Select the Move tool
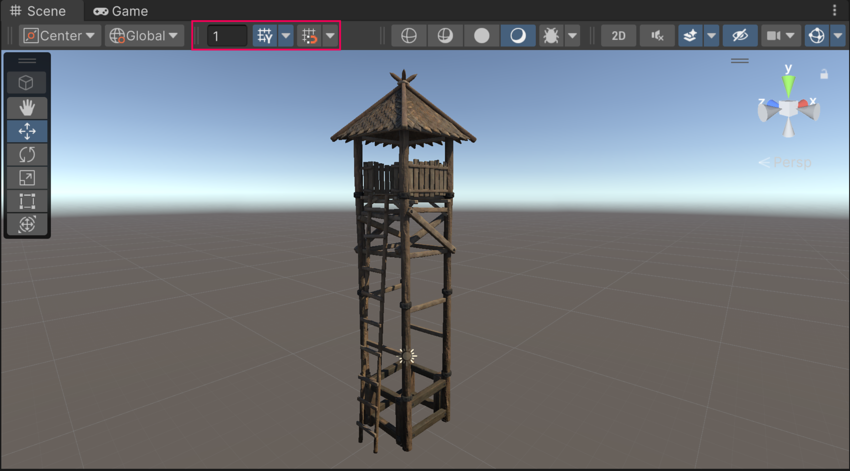The height and width of the screenshot is (471, 850). [27, 131]
